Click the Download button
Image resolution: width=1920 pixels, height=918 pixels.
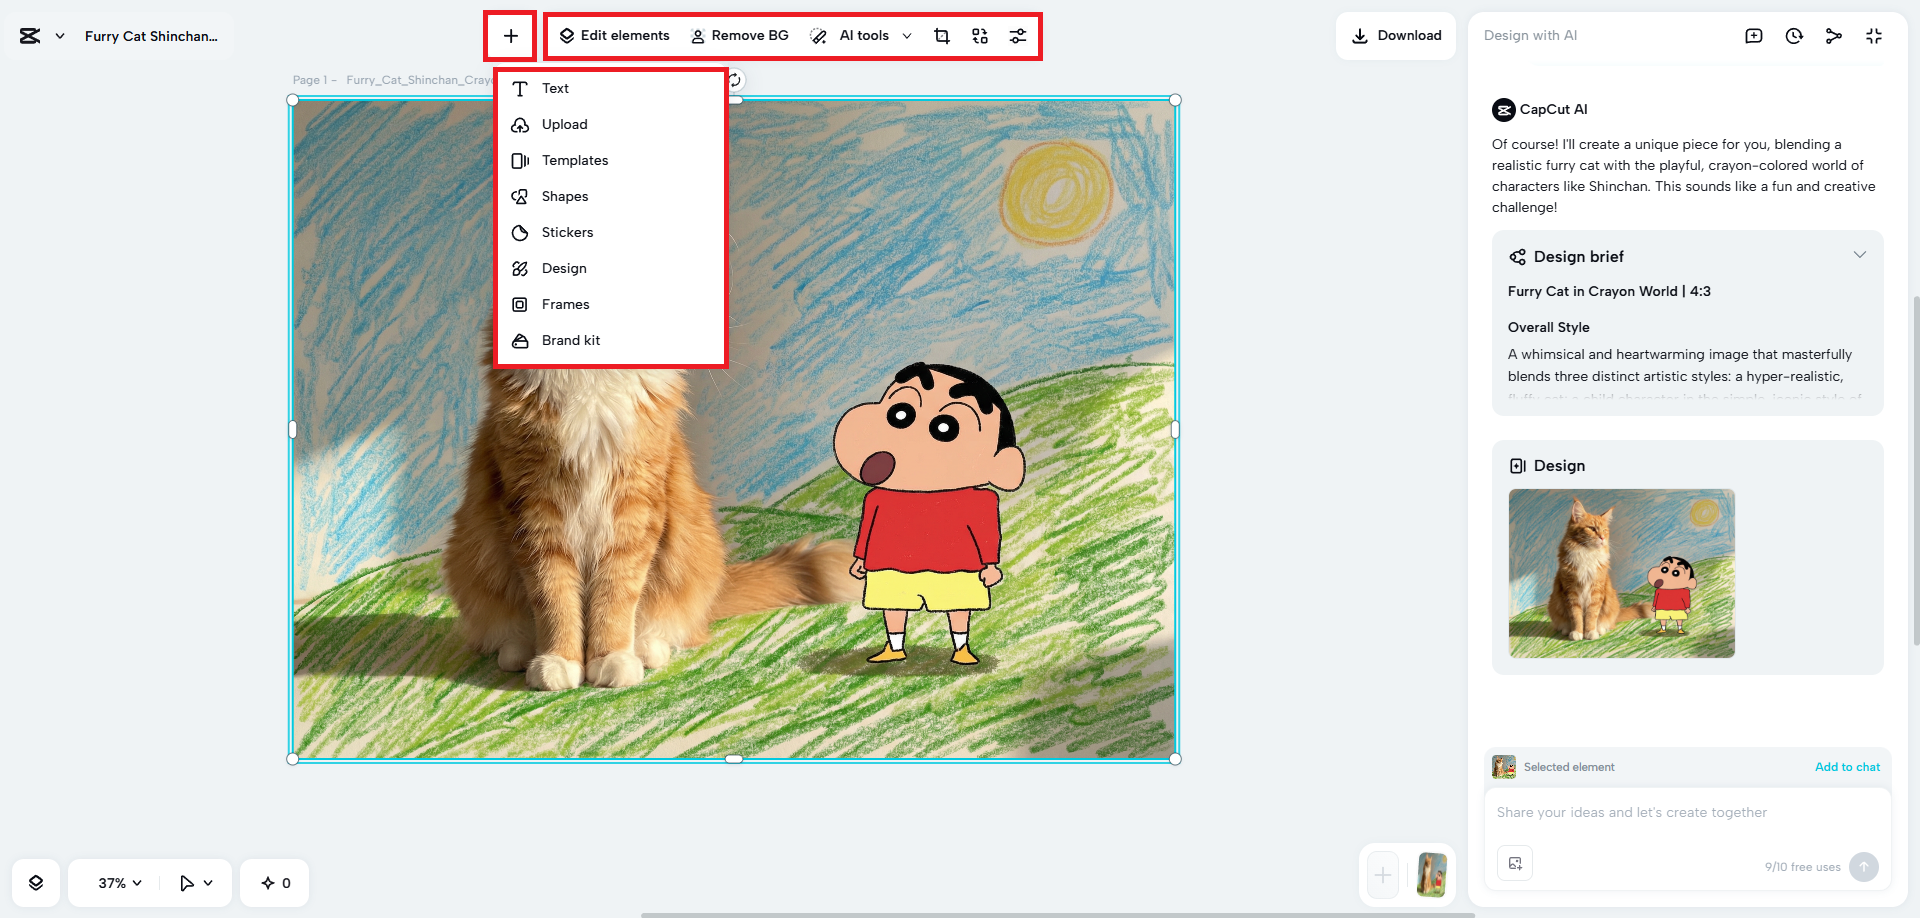[x=1396, y=35]
